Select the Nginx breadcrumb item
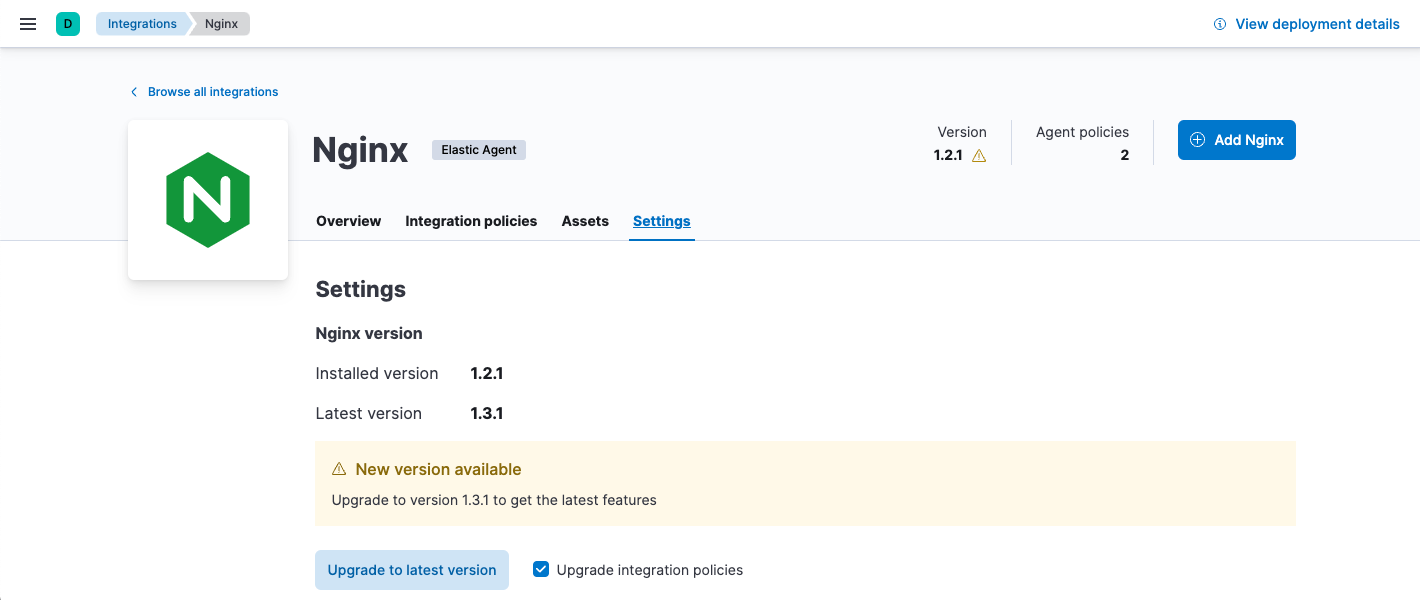The height and width of the screenshot is (600, 1420). (221, 23)
